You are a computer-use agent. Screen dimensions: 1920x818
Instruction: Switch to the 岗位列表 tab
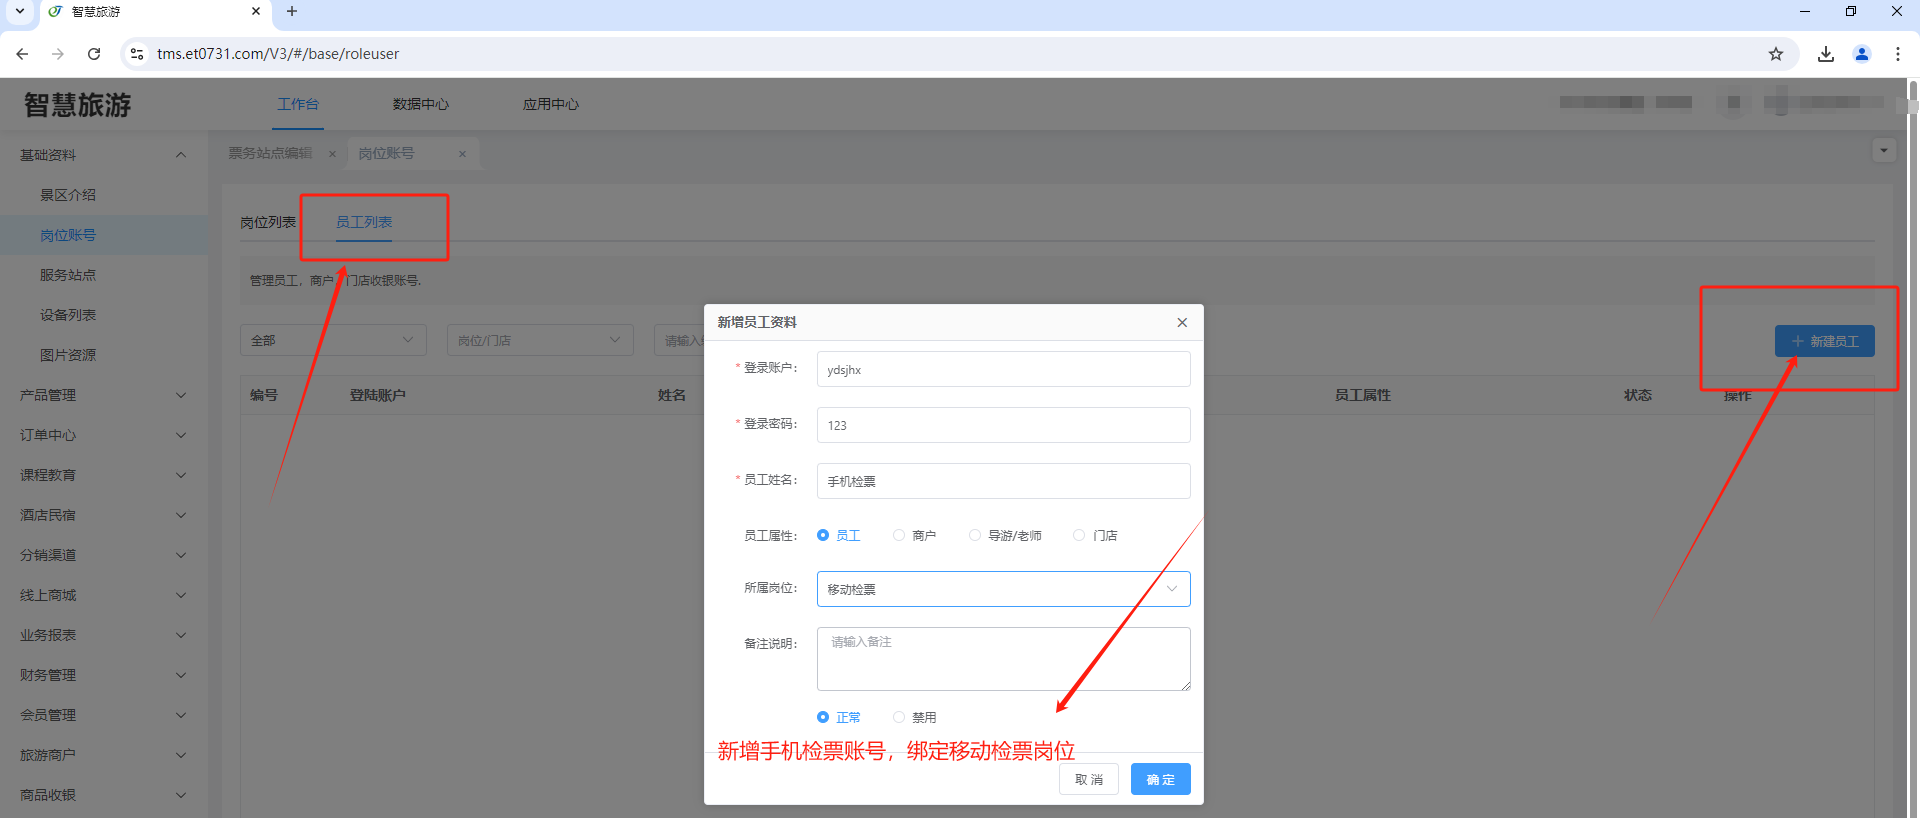(268, 222)
